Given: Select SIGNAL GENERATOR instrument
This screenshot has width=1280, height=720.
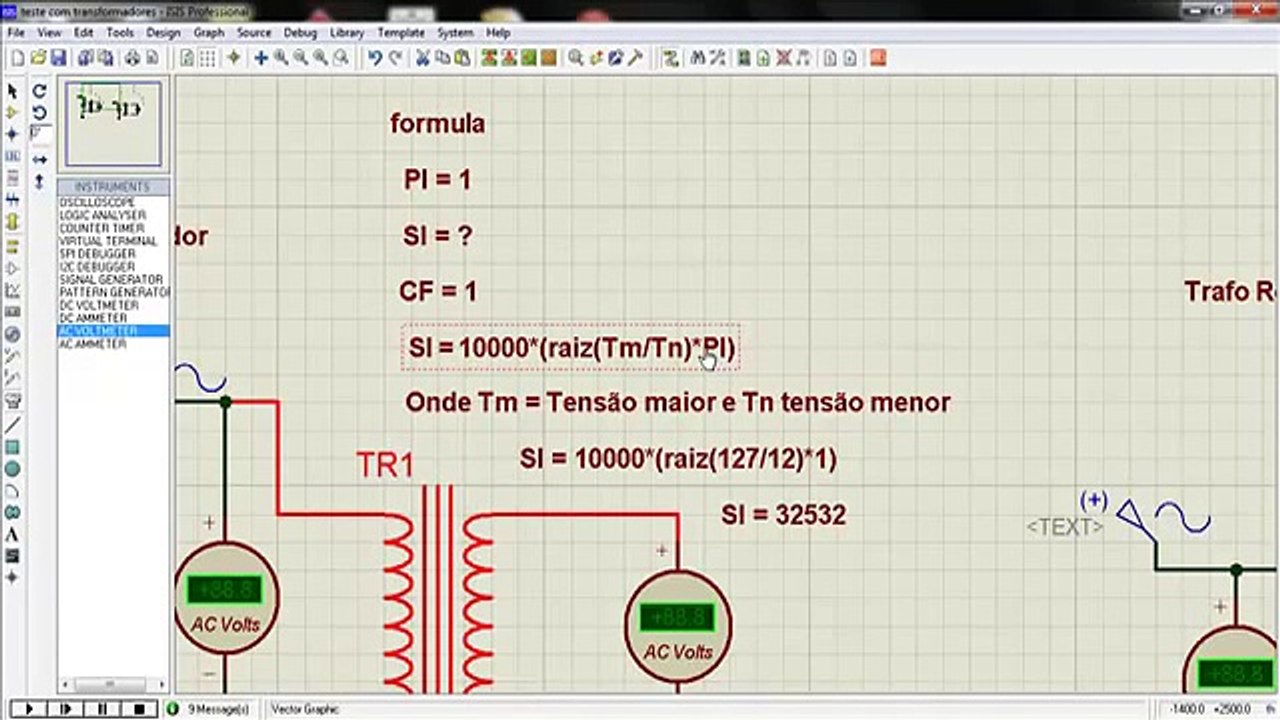Looking at the screenshot, I should (113, 279).
